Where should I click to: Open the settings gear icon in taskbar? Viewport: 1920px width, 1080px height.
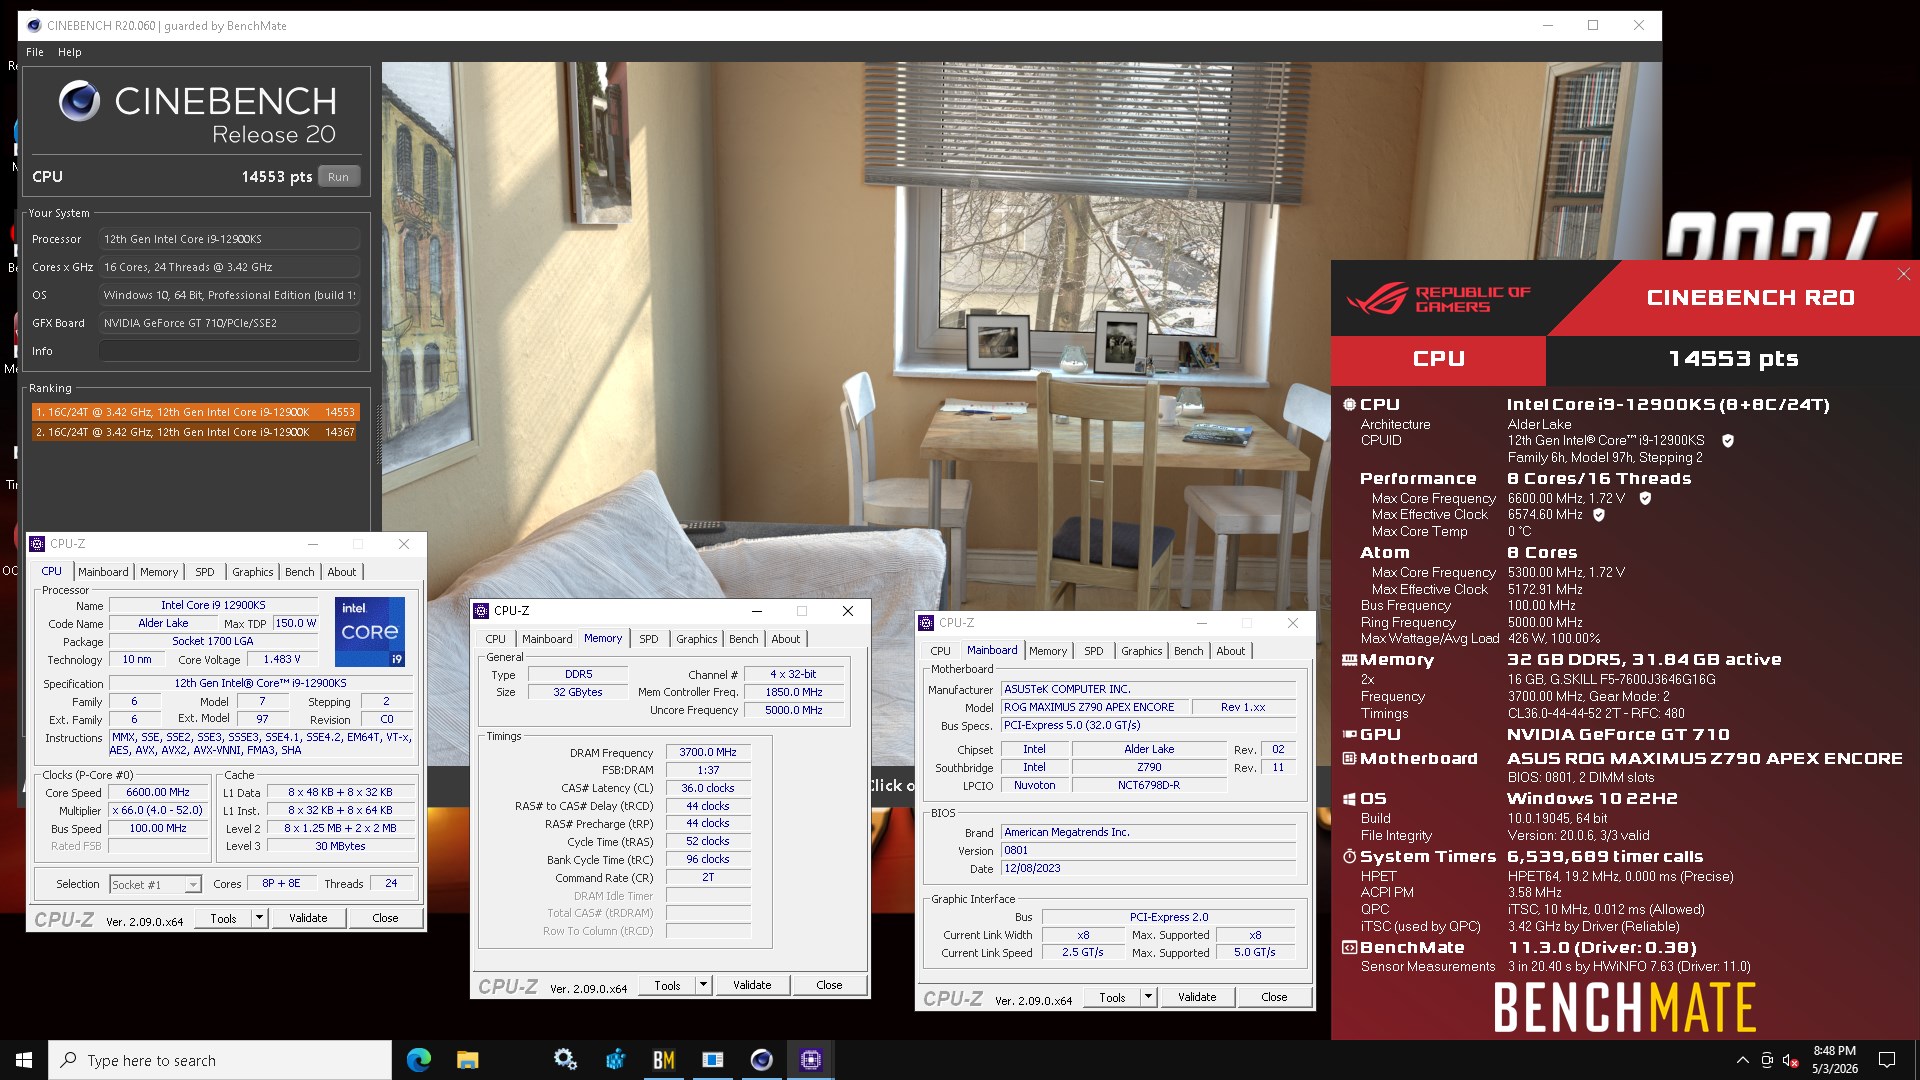point(565,1060)
